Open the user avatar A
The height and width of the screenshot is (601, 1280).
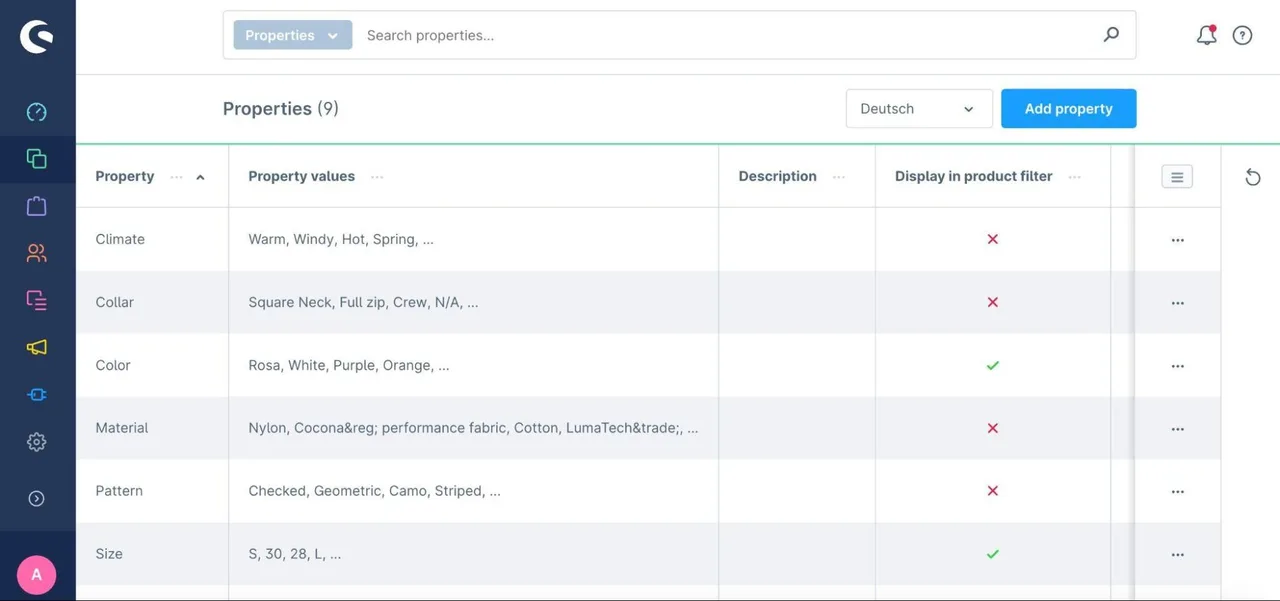(37, 575)
